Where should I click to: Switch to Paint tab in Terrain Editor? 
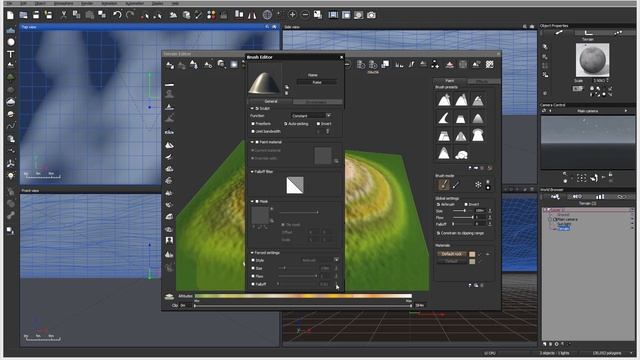(449, 81)
